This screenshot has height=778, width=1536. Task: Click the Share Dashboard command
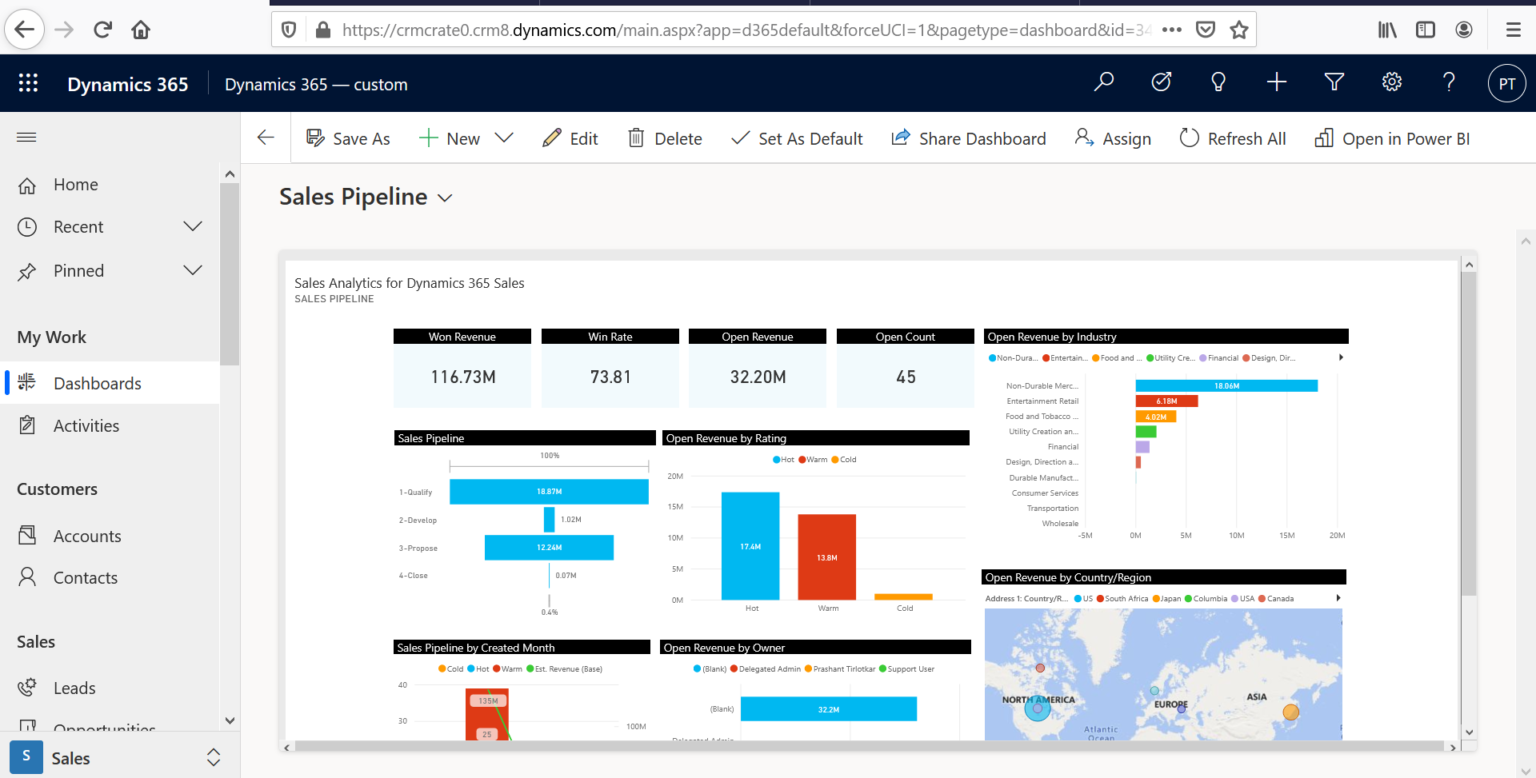point(968,137)
